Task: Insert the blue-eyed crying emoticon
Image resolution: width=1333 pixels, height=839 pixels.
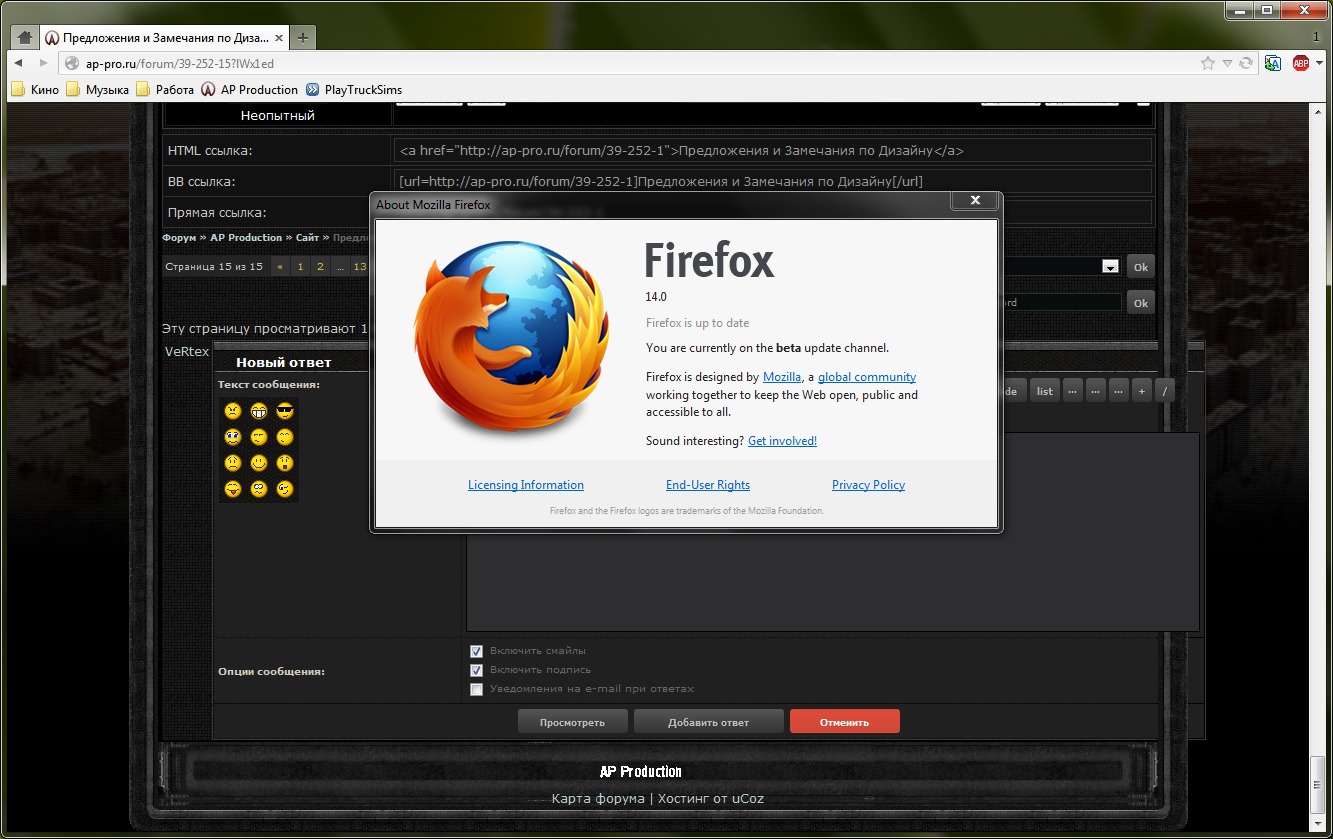Action: pyautogui.click(x=232, y=437)
